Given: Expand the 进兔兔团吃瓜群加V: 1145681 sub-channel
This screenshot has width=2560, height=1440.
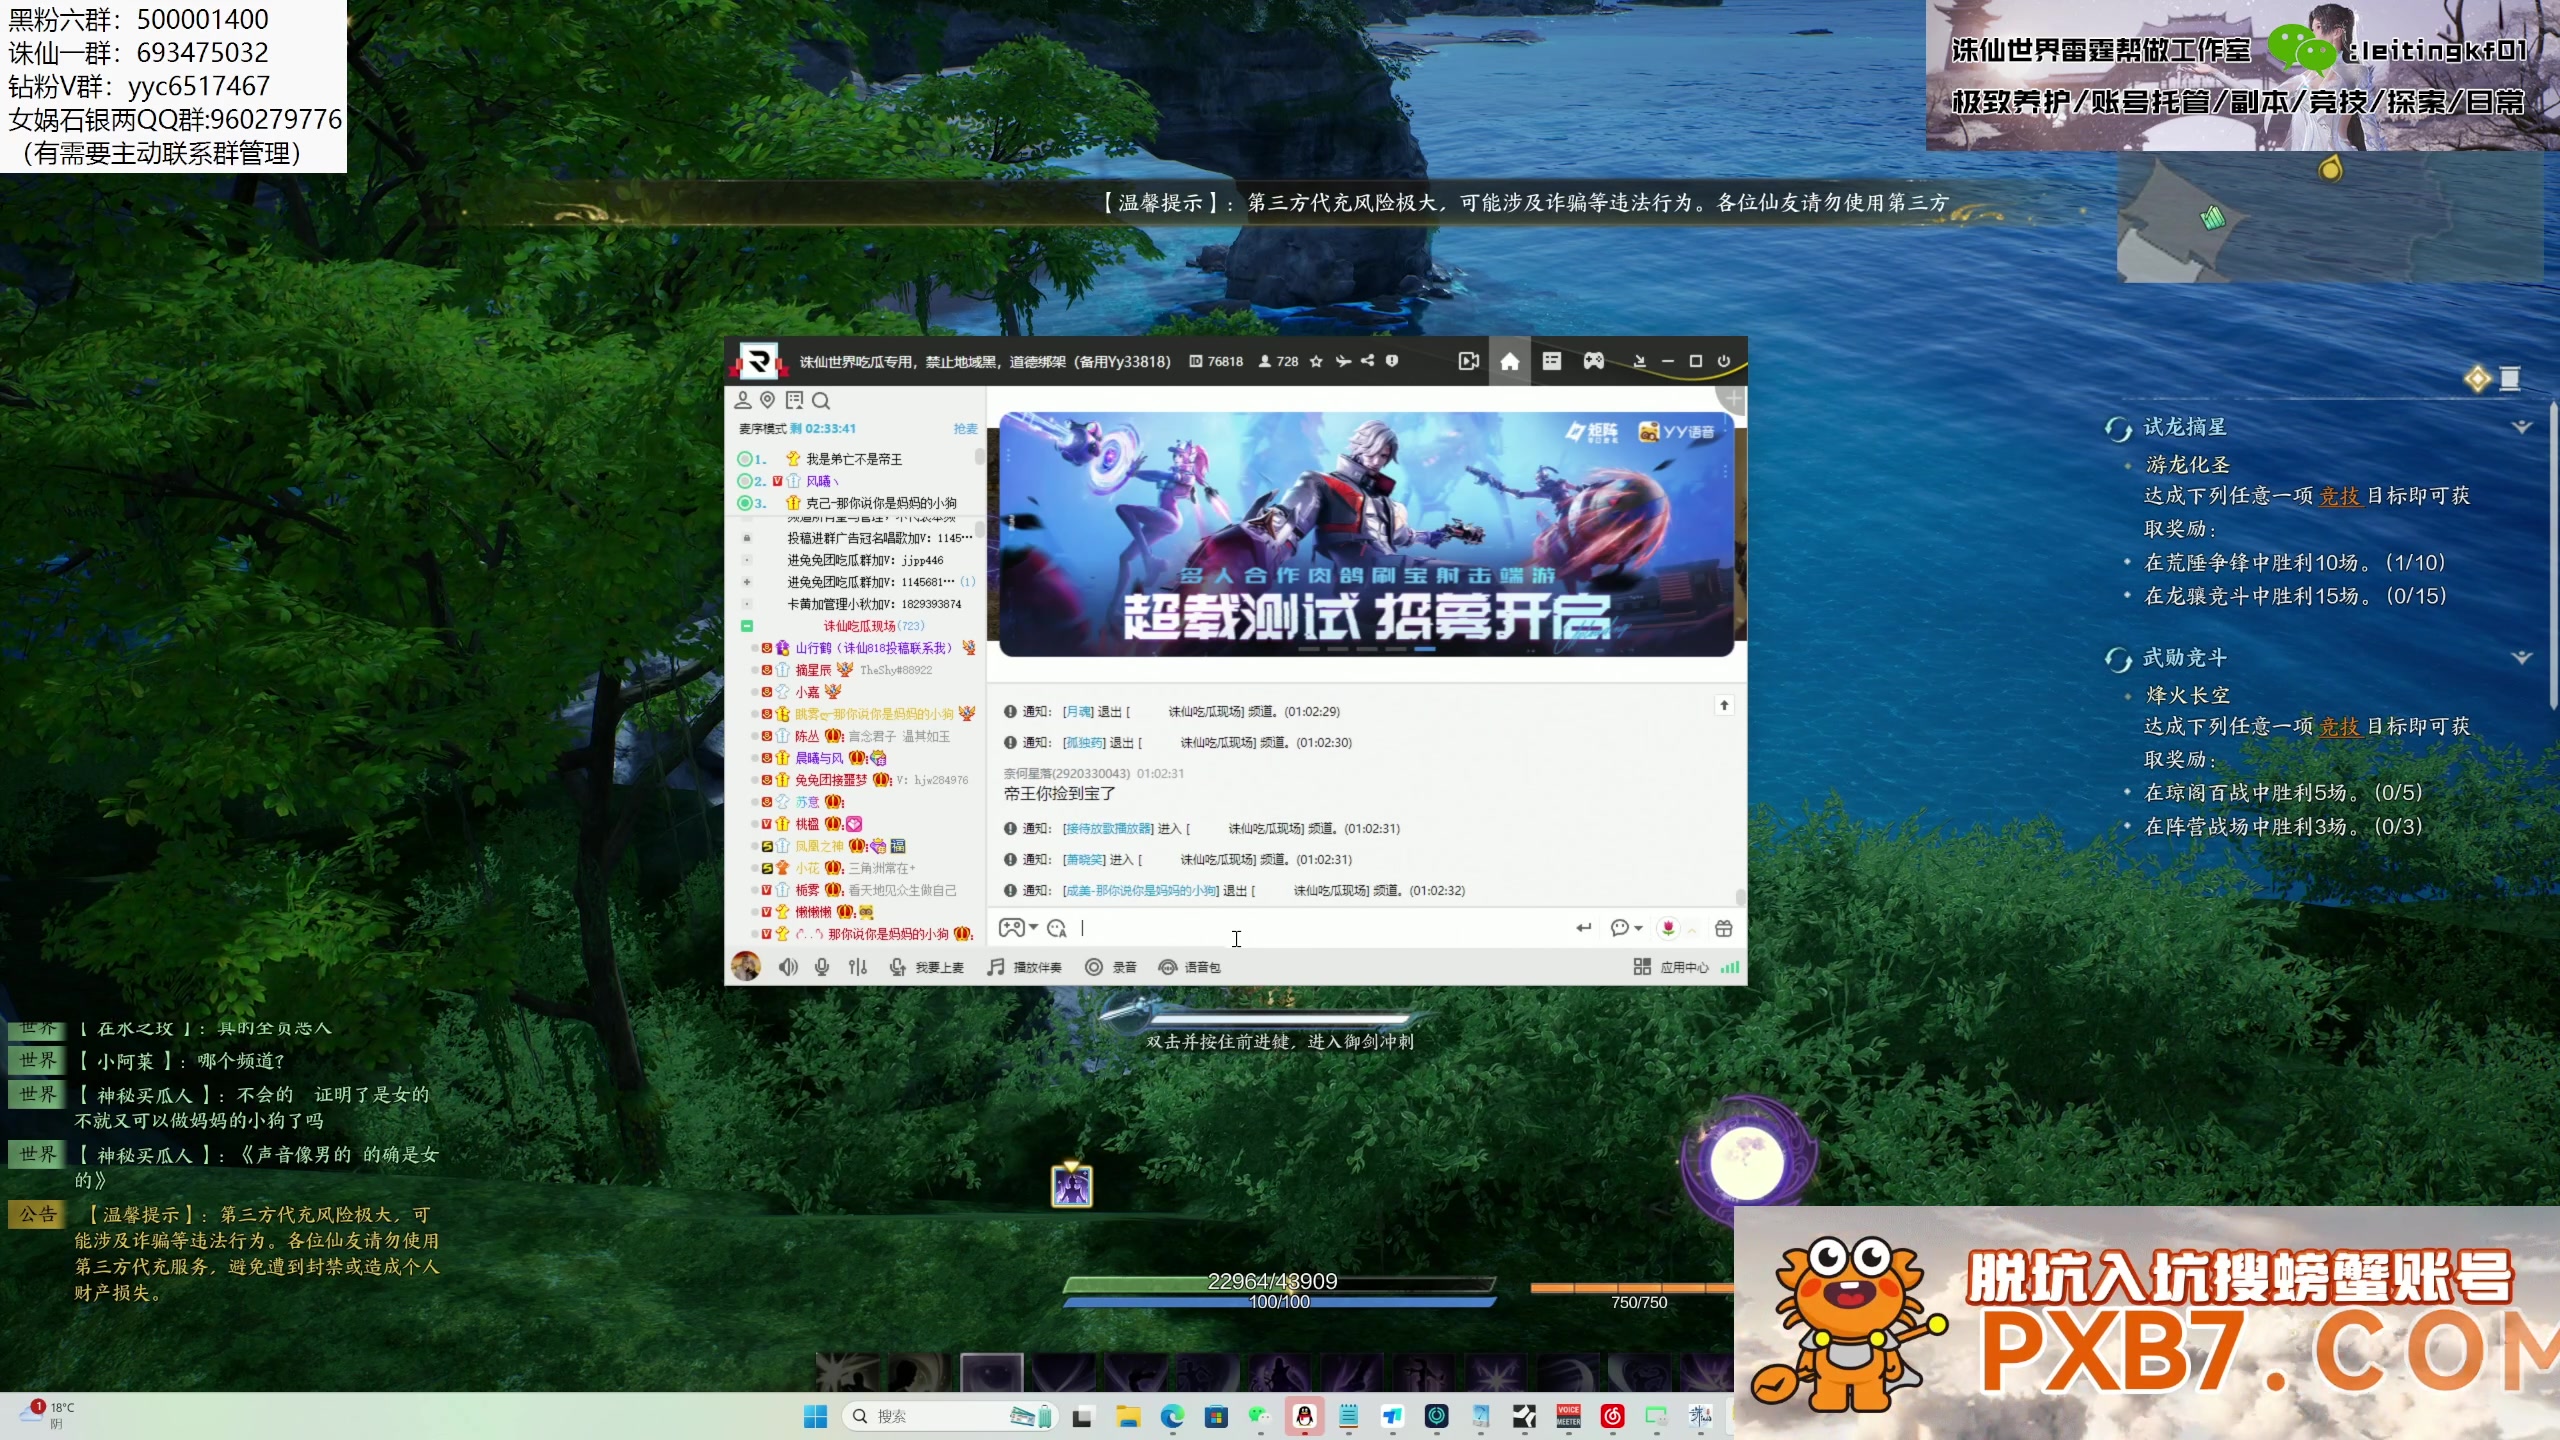Looking at the screenshot, I should [746, 582].
